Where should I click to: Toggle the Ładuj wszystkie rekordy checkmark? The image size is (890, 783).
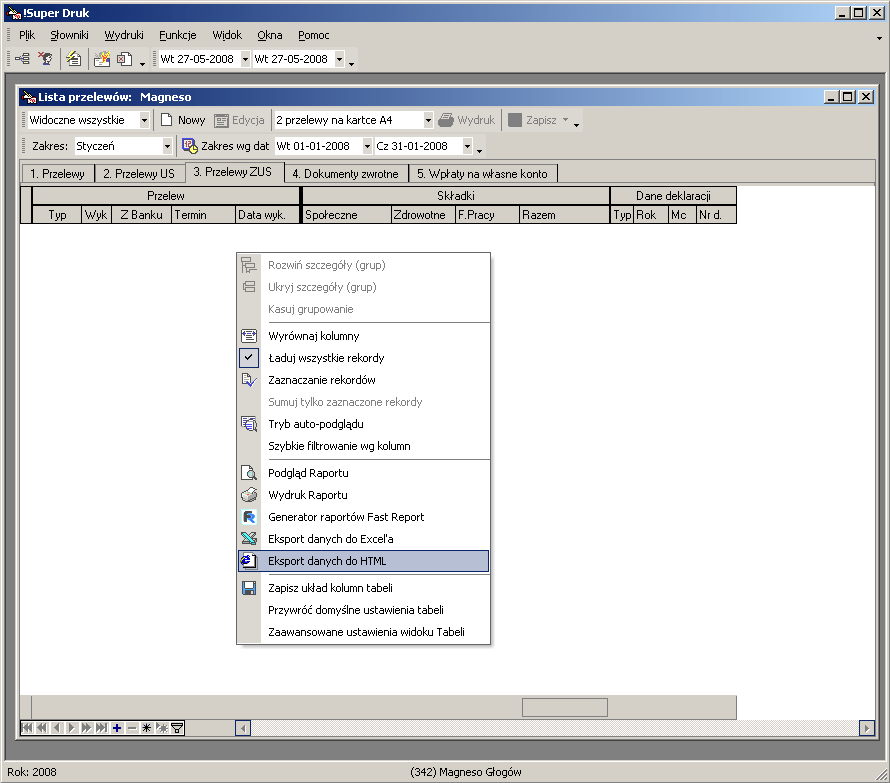pos(249,358)
